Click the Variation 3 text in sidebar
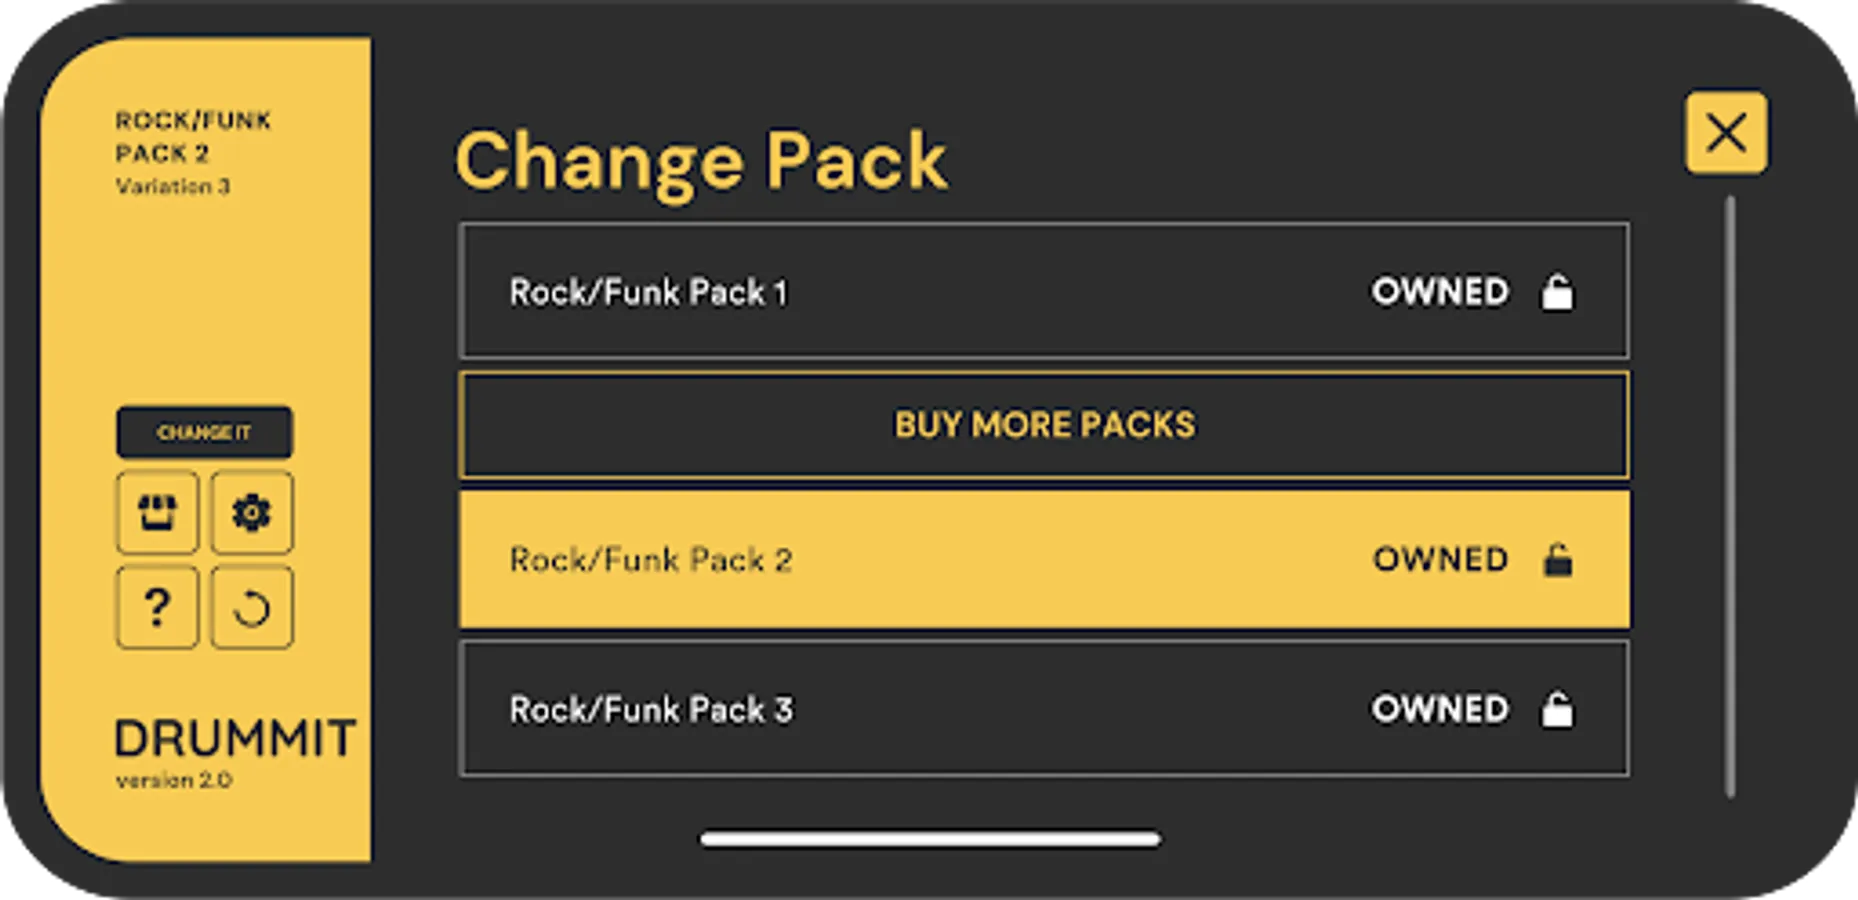The width and height of the screenshot is (1858, 900). pyautogui.click(x=172, y=187)
